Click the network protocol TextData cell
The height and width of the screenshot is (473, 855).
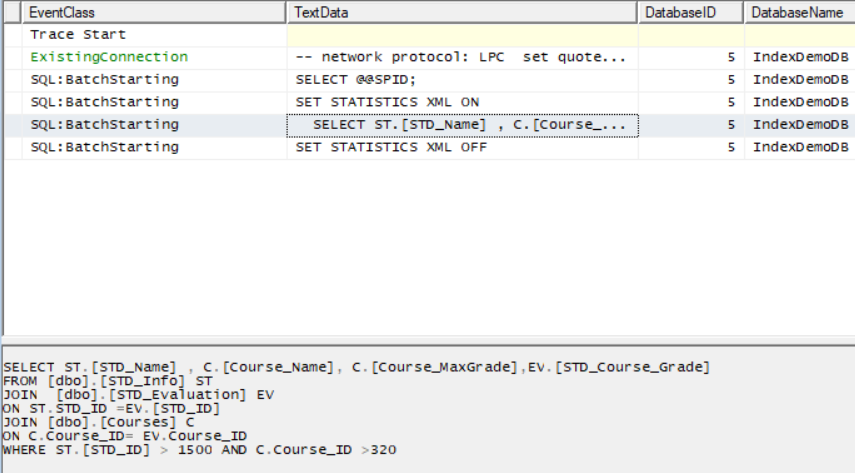pos(460,57)
